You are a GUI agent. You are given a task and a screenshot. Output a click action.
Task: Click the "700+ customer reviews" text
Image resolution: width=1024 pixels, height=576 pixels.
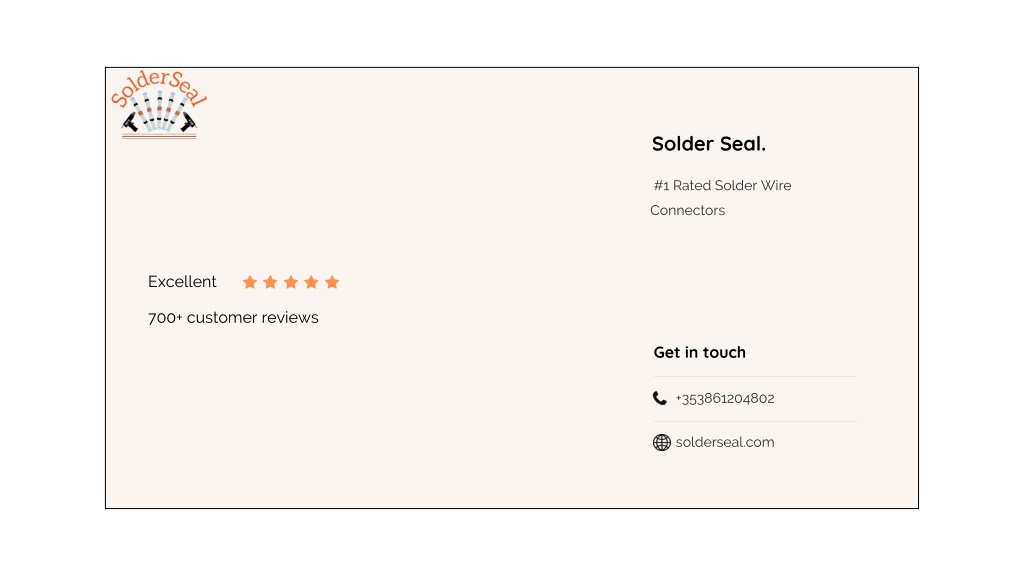(233, 317)
